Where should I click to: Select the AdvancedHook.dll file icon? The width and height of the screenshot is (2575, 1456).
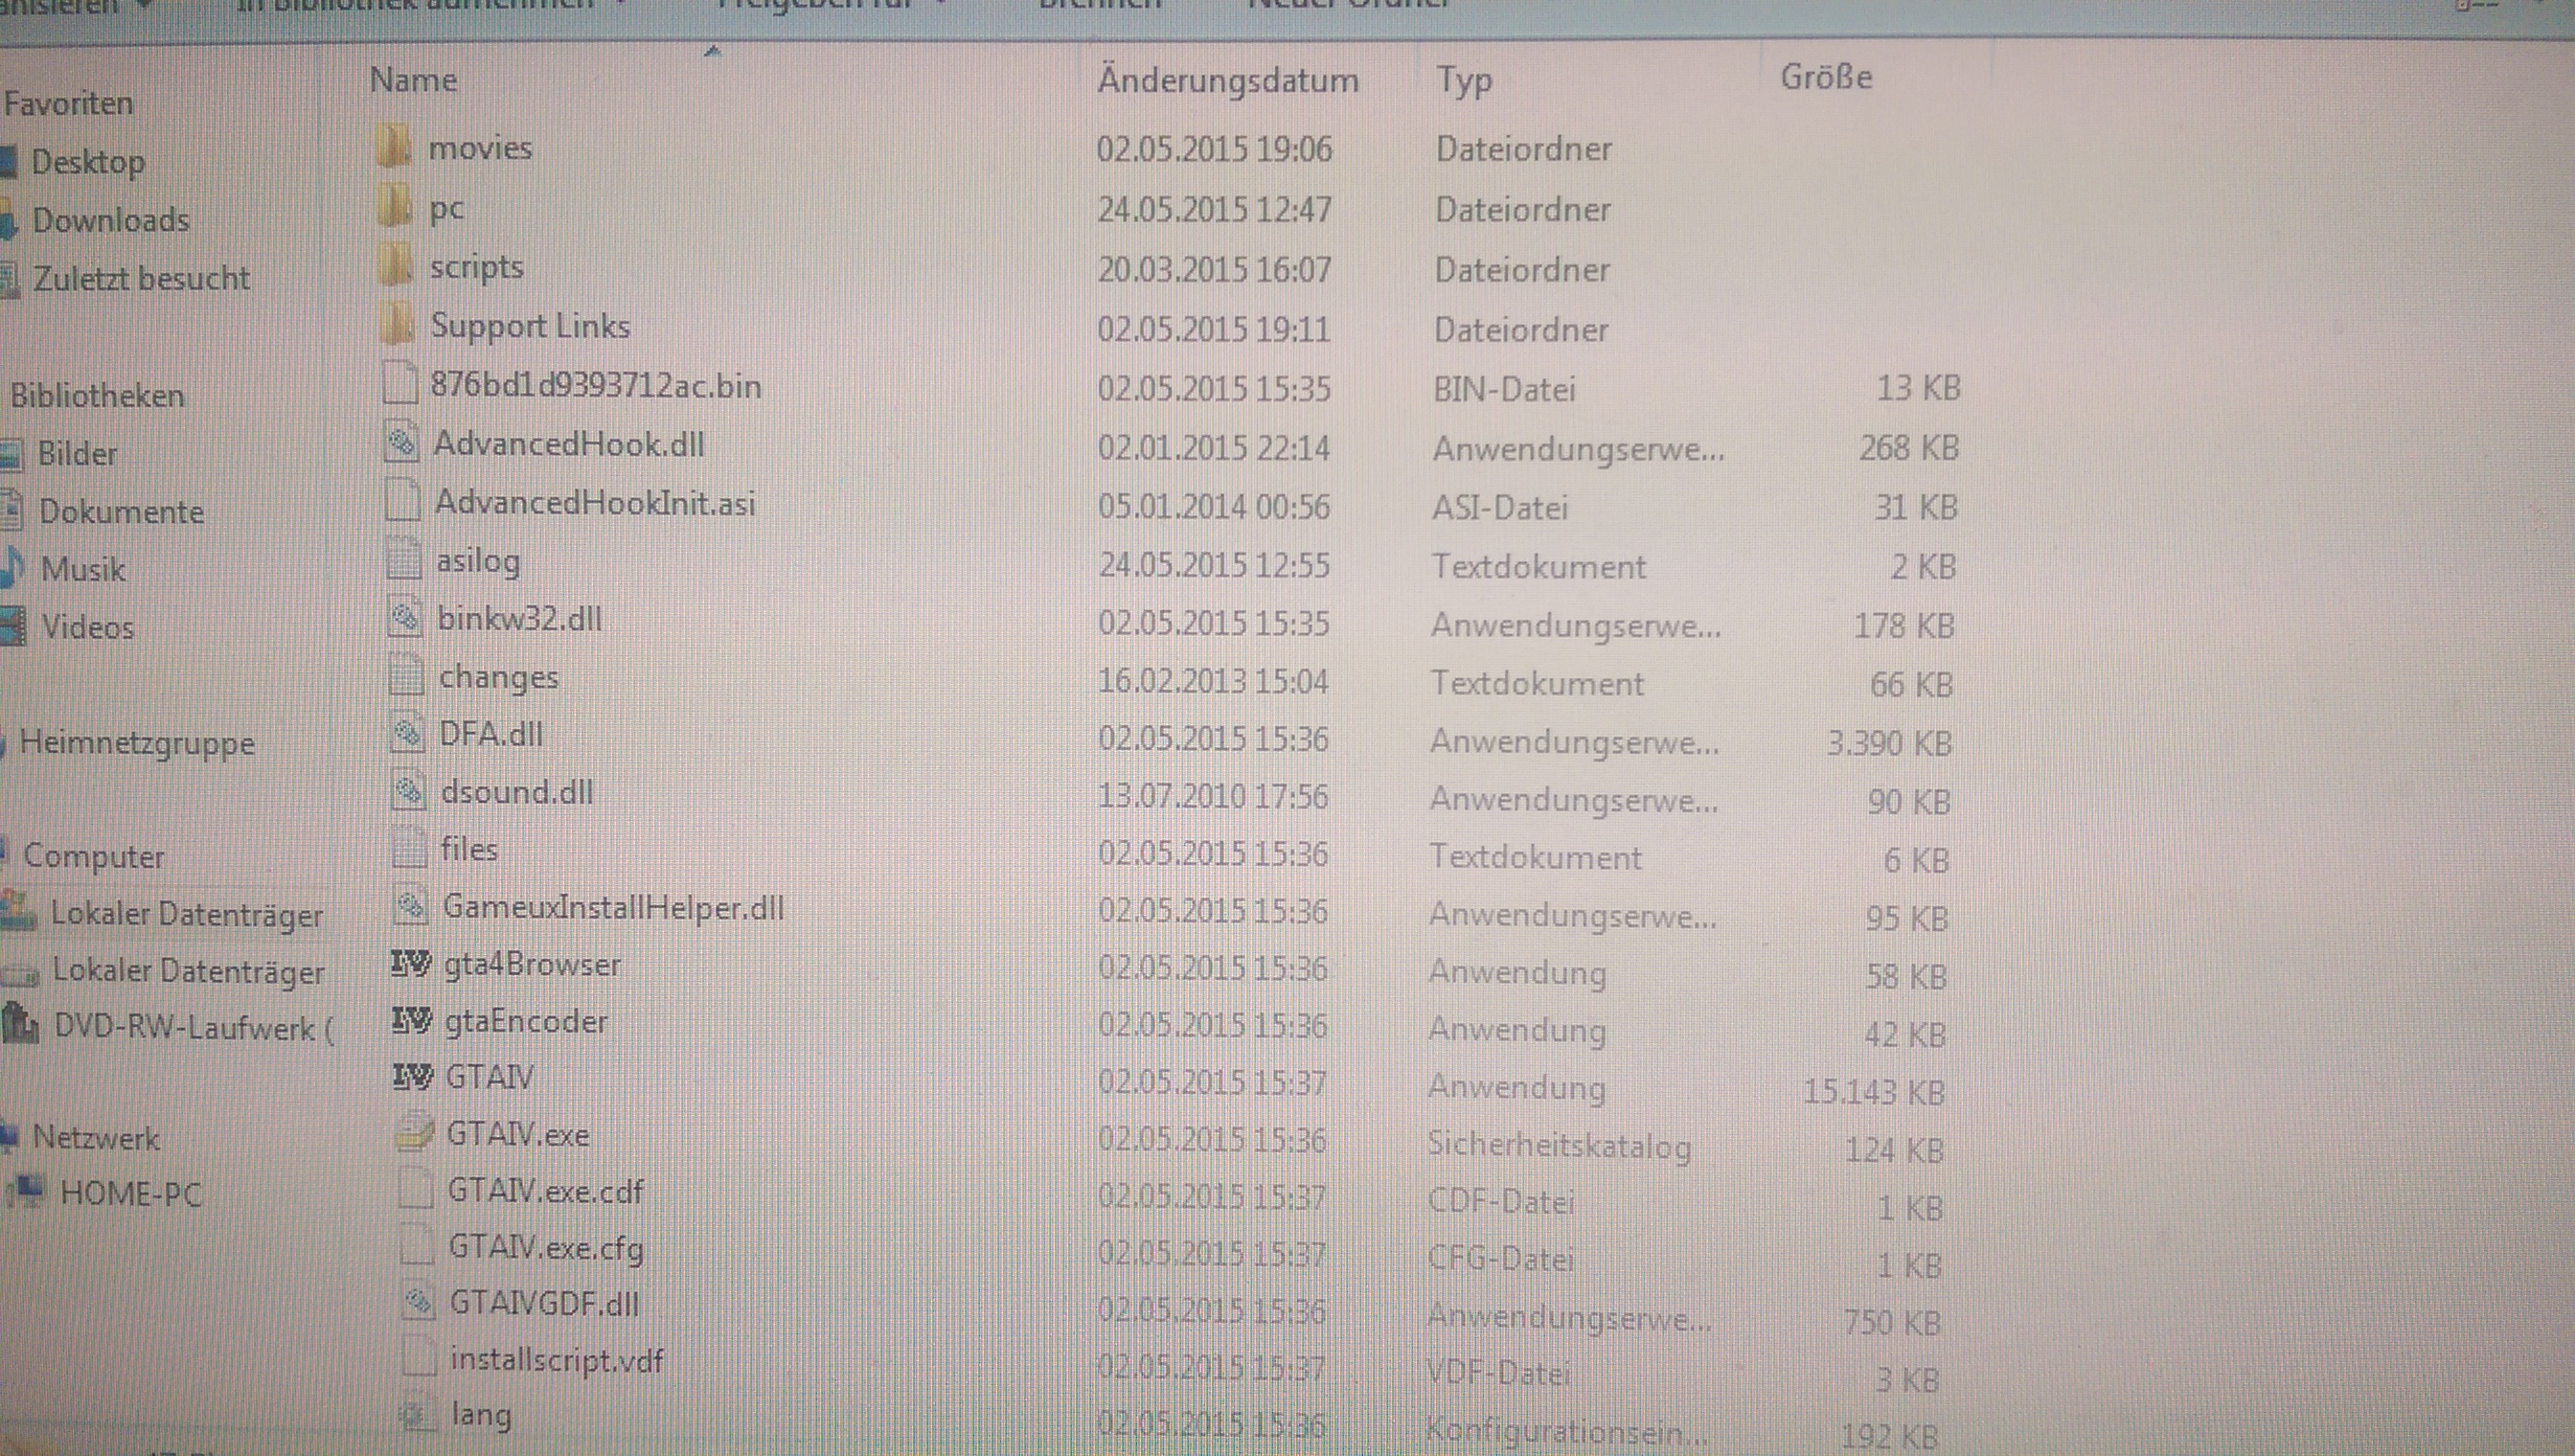(x=402, y=443)
